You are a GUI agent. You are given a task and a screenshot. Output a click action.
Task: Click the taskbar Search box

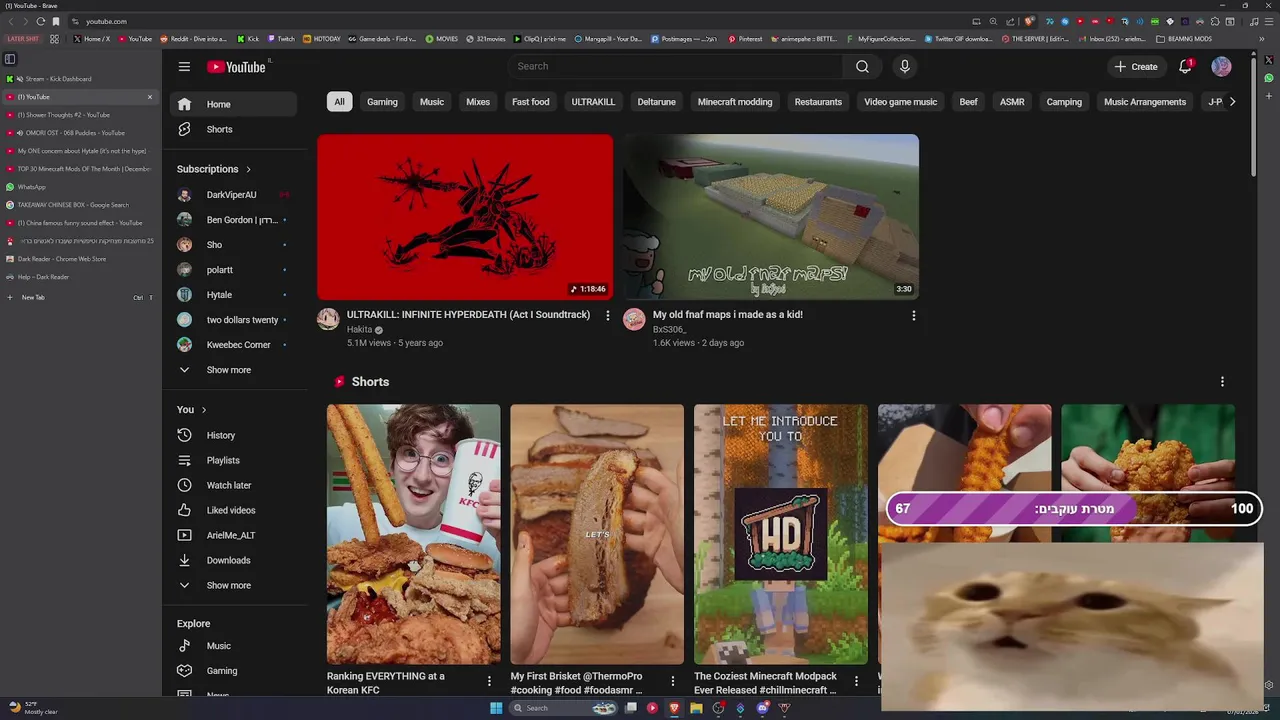pos(563,708)
